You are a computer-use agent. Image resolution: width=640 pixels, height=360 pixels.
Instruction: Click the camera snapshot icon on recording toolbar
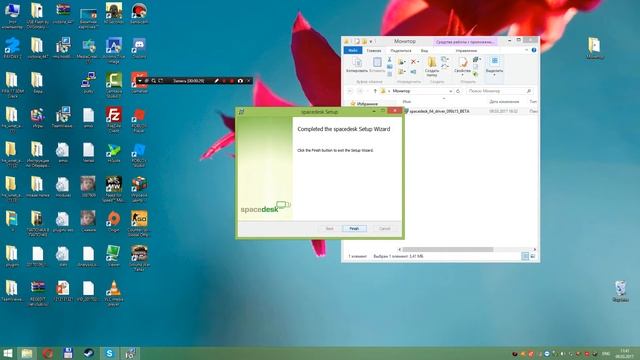[240, 81]
